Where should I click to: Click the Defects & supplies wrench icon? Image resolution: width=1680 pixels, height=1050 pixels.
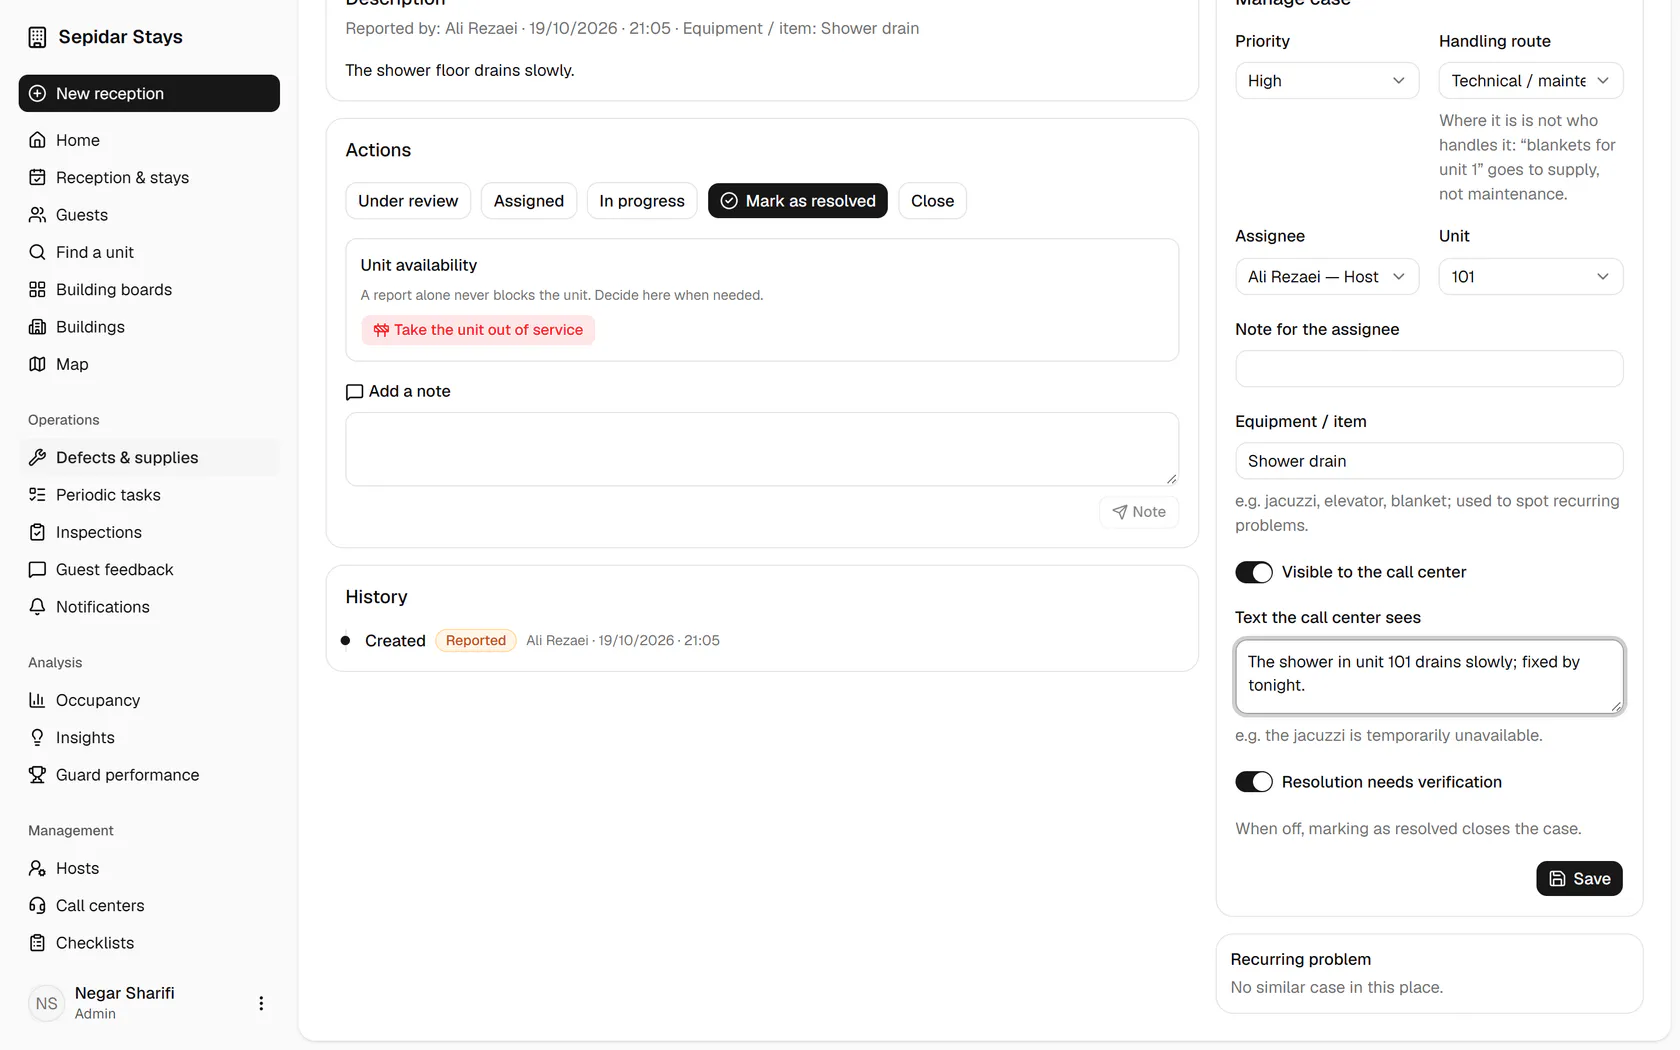click(37, 458)
